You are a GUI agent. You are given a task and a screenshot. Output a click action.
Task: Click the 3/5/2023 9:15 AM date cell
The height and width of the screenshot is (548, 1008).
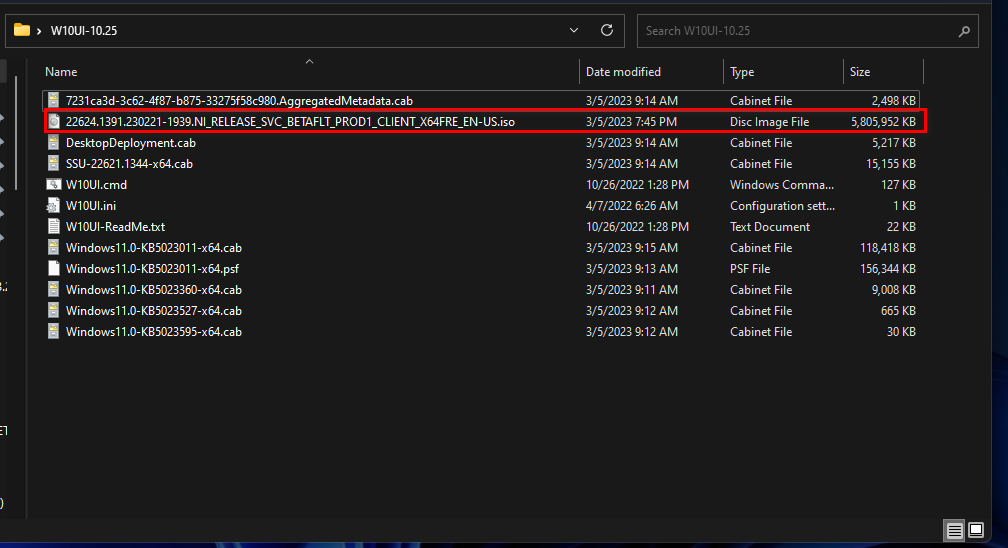point(631,248)
